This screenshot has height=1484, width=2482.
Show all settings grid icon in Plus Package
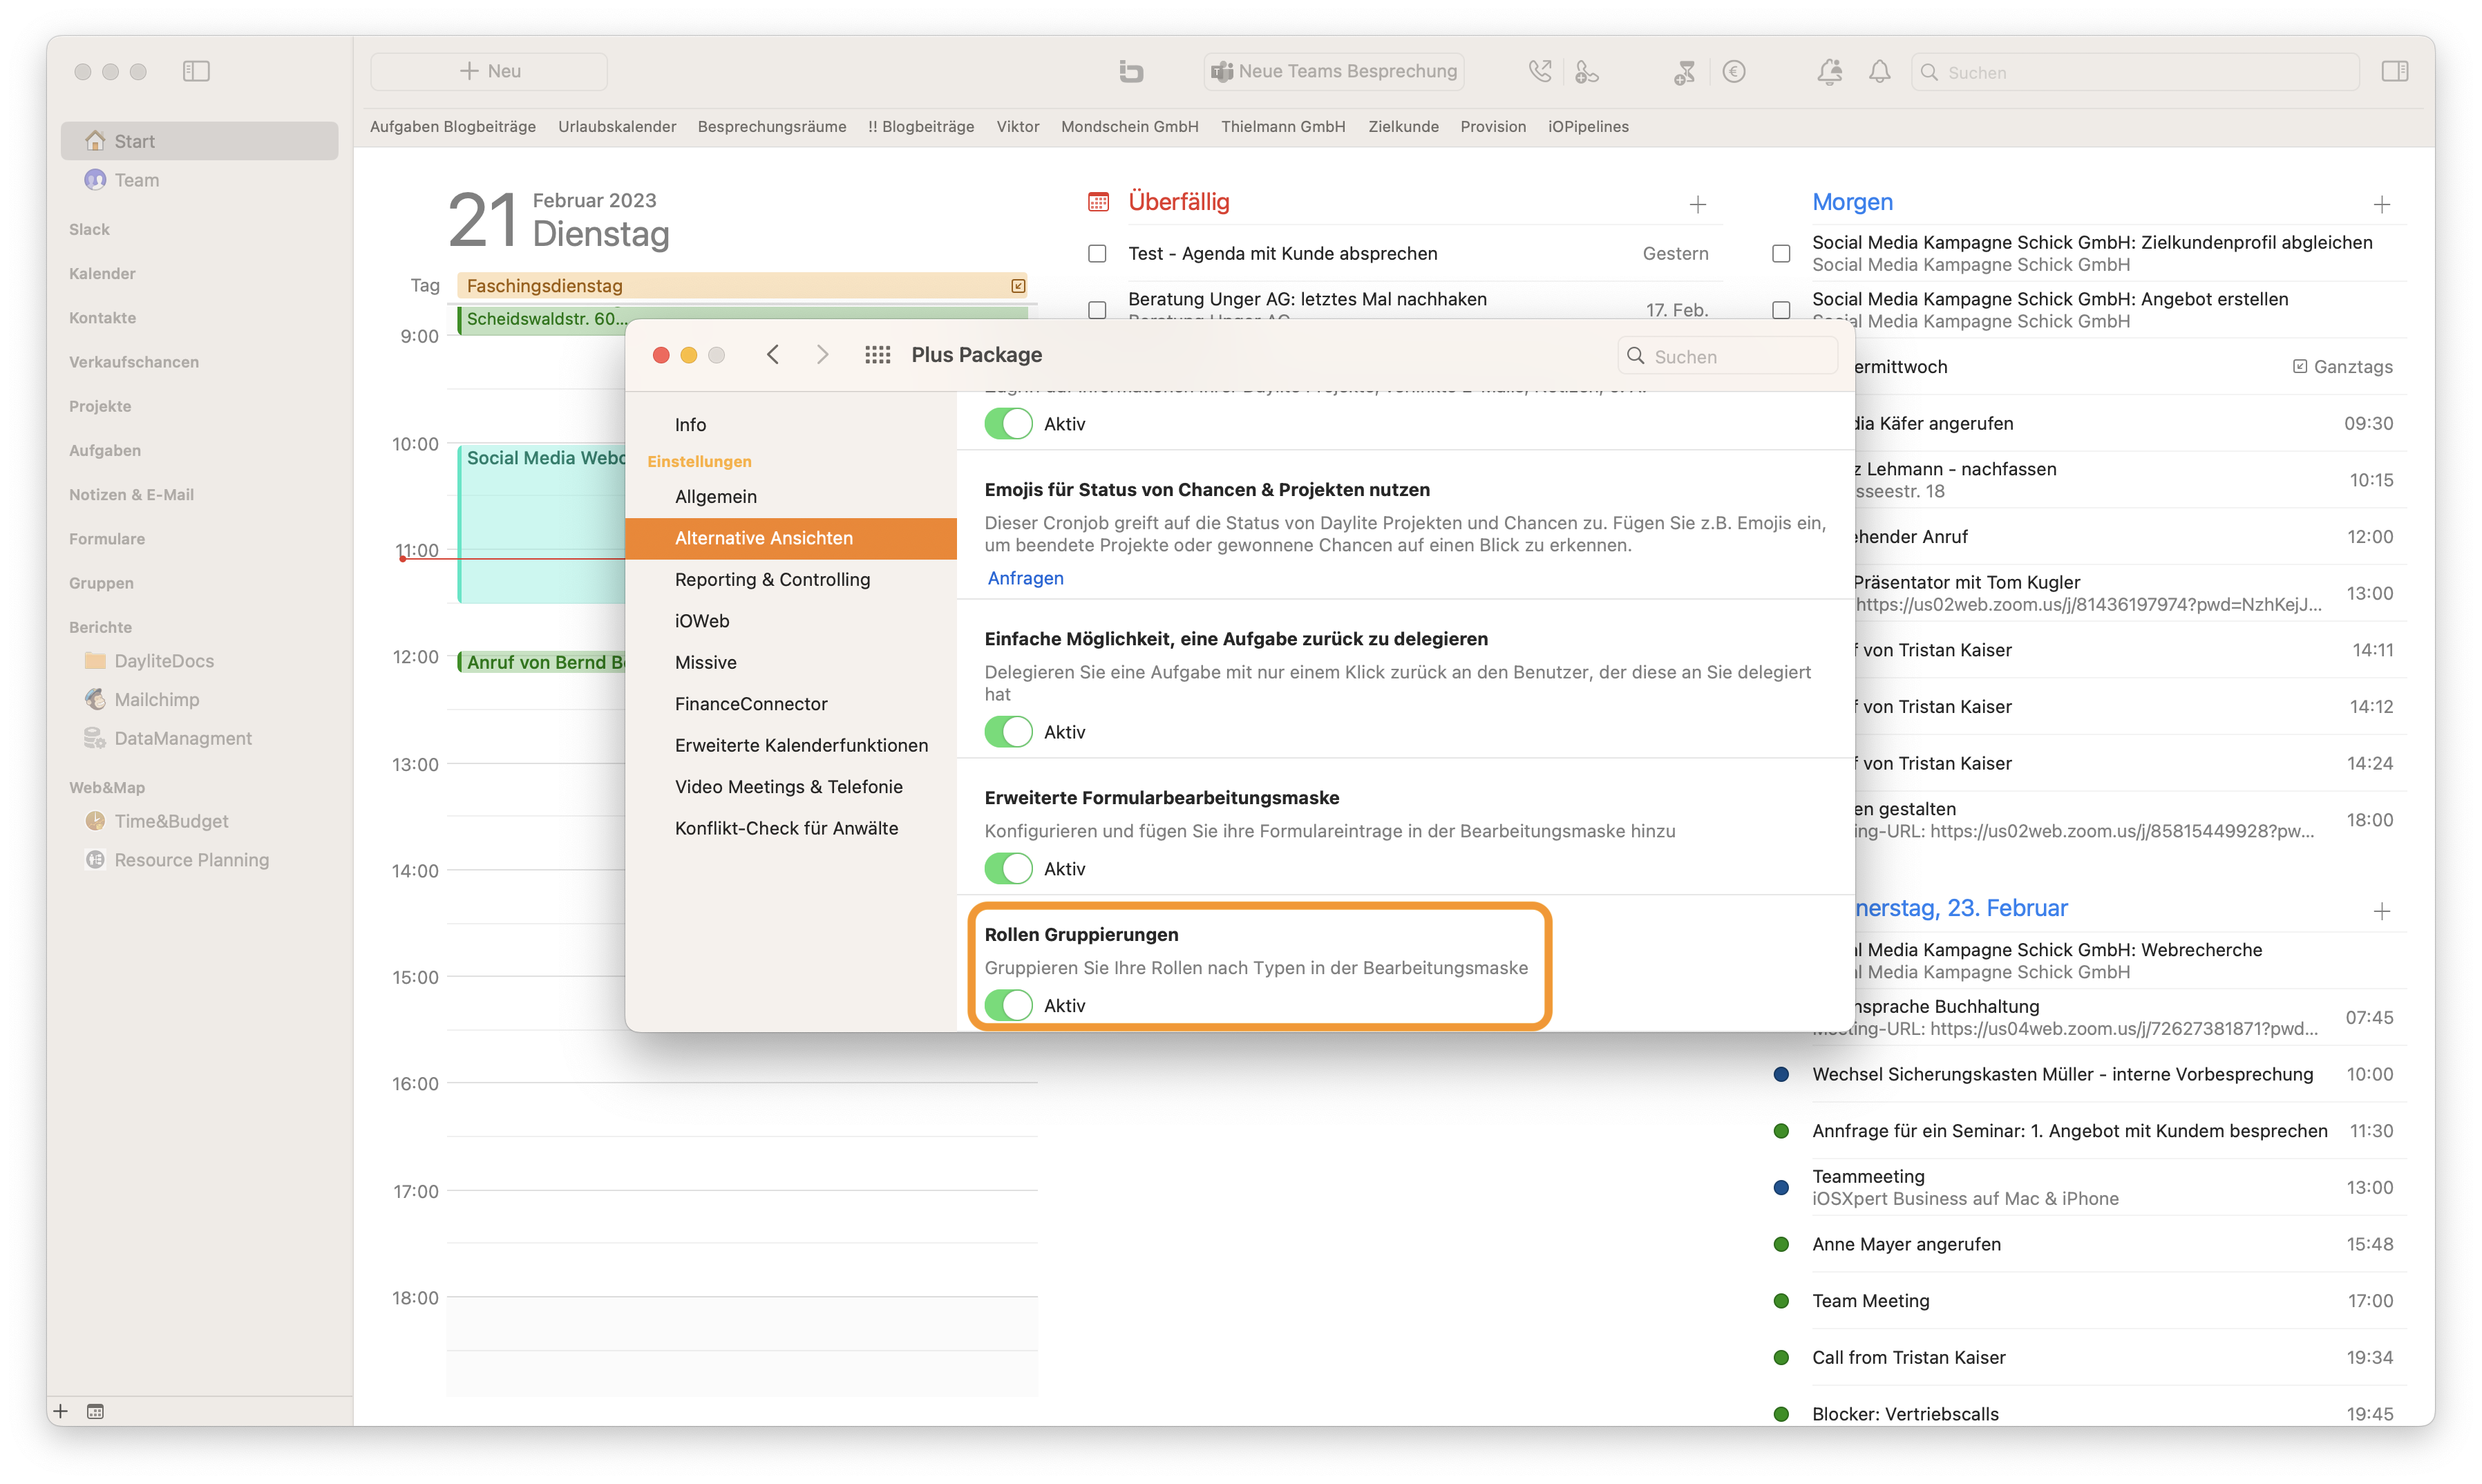click(877, 354)
